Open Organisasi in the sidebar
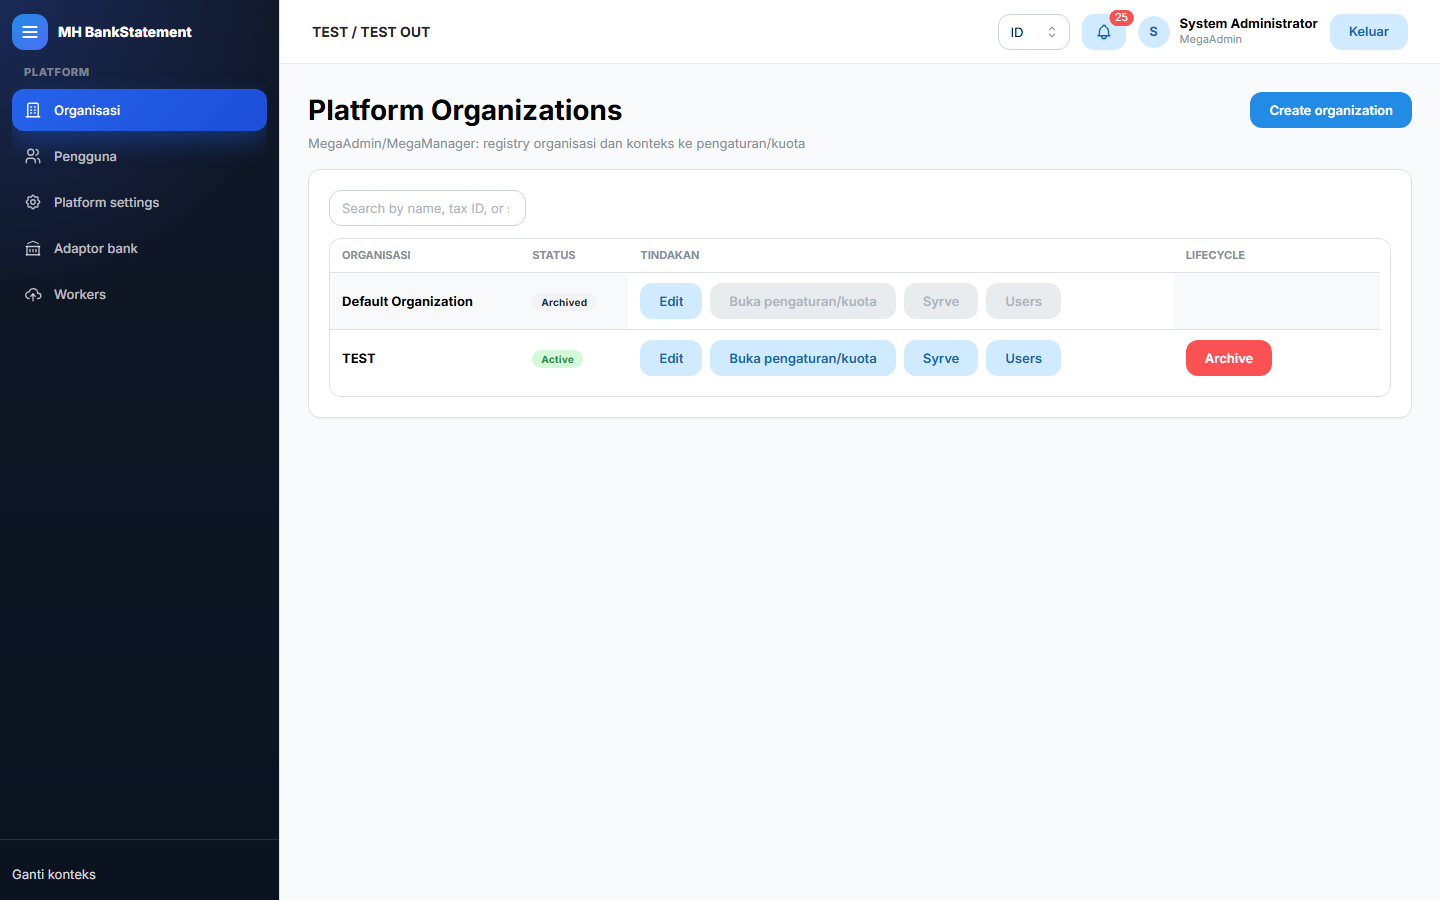The height and width of the screenshot is (900, 1440). point(139,110)
